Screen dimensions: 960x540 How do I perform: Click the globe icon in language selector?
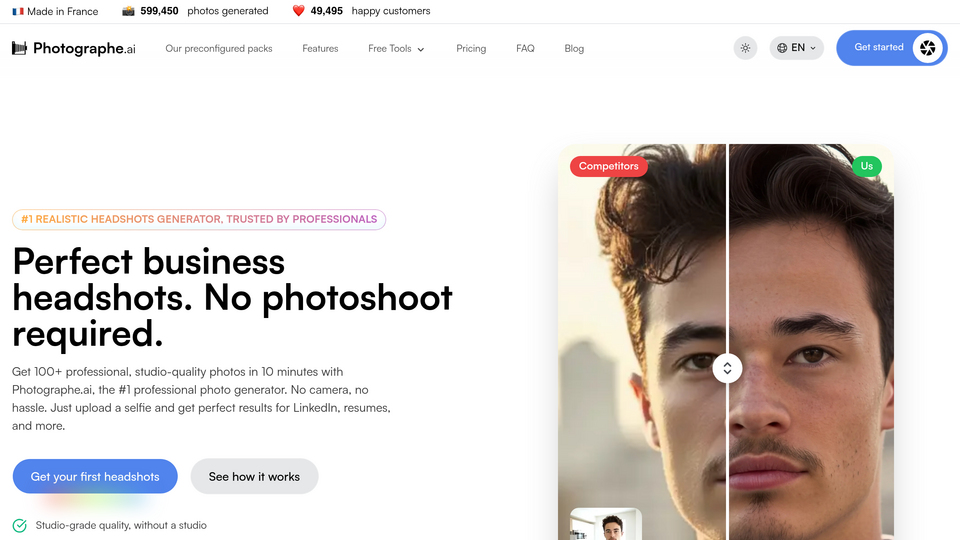pyautogui.click(x=782, y=48)
